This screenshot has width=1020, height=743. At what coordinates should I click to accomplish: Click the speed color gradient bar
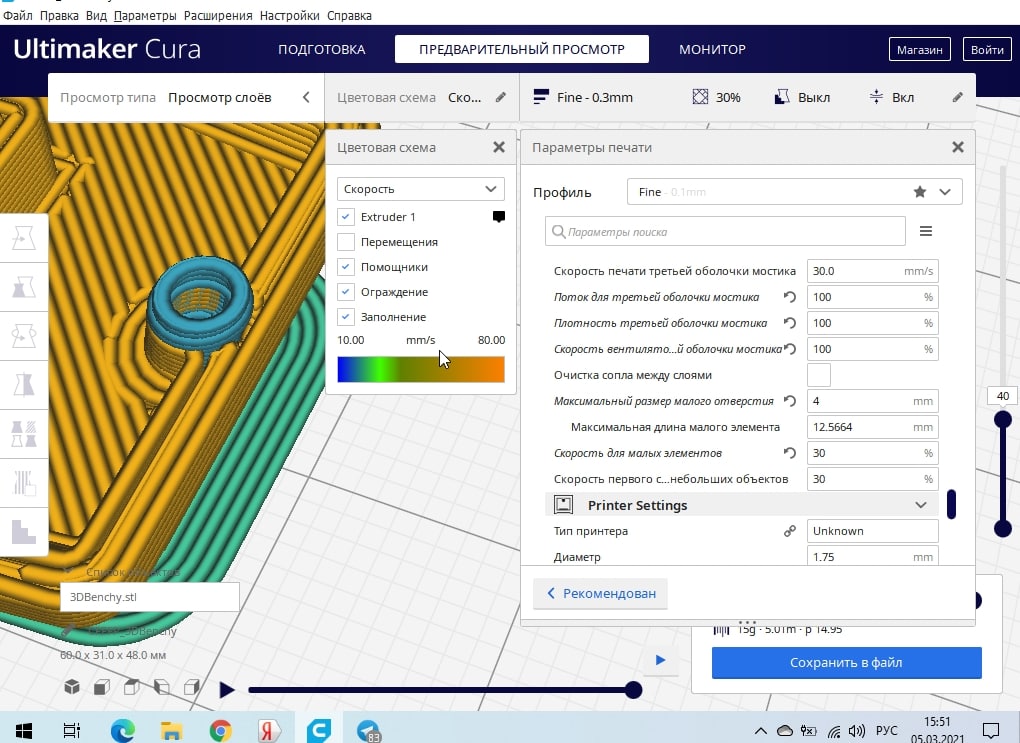tap(421, 369)
